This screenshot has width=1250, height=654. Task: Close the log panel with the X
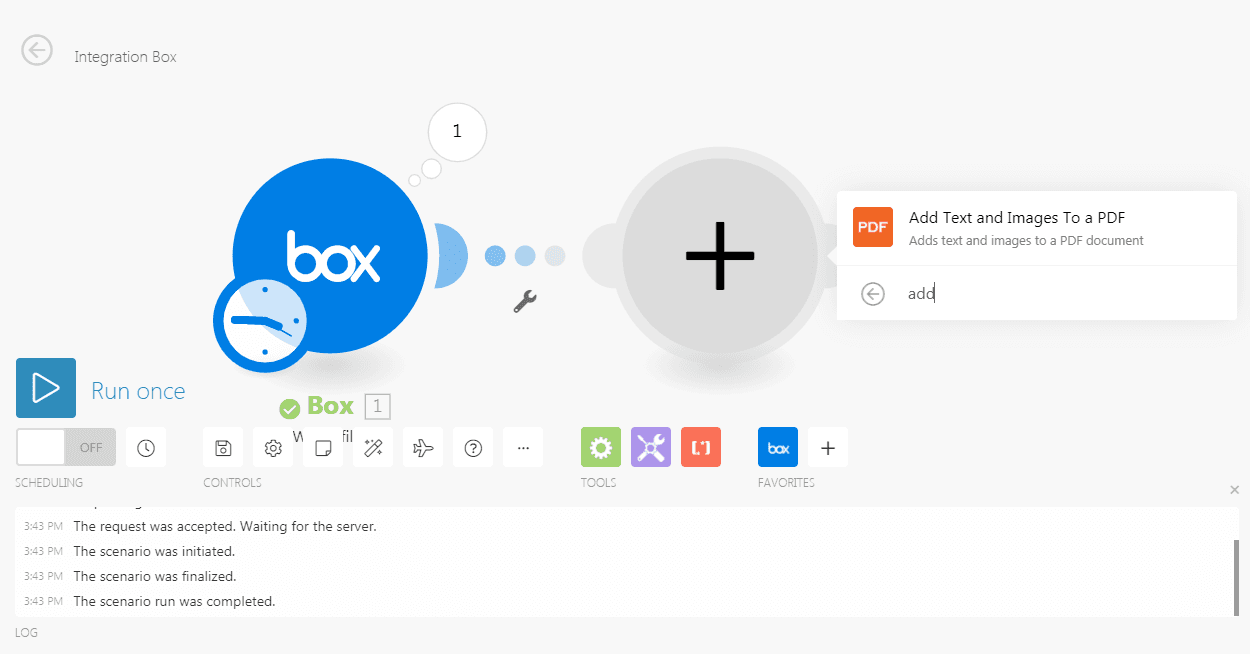[x=1234, y=490]
